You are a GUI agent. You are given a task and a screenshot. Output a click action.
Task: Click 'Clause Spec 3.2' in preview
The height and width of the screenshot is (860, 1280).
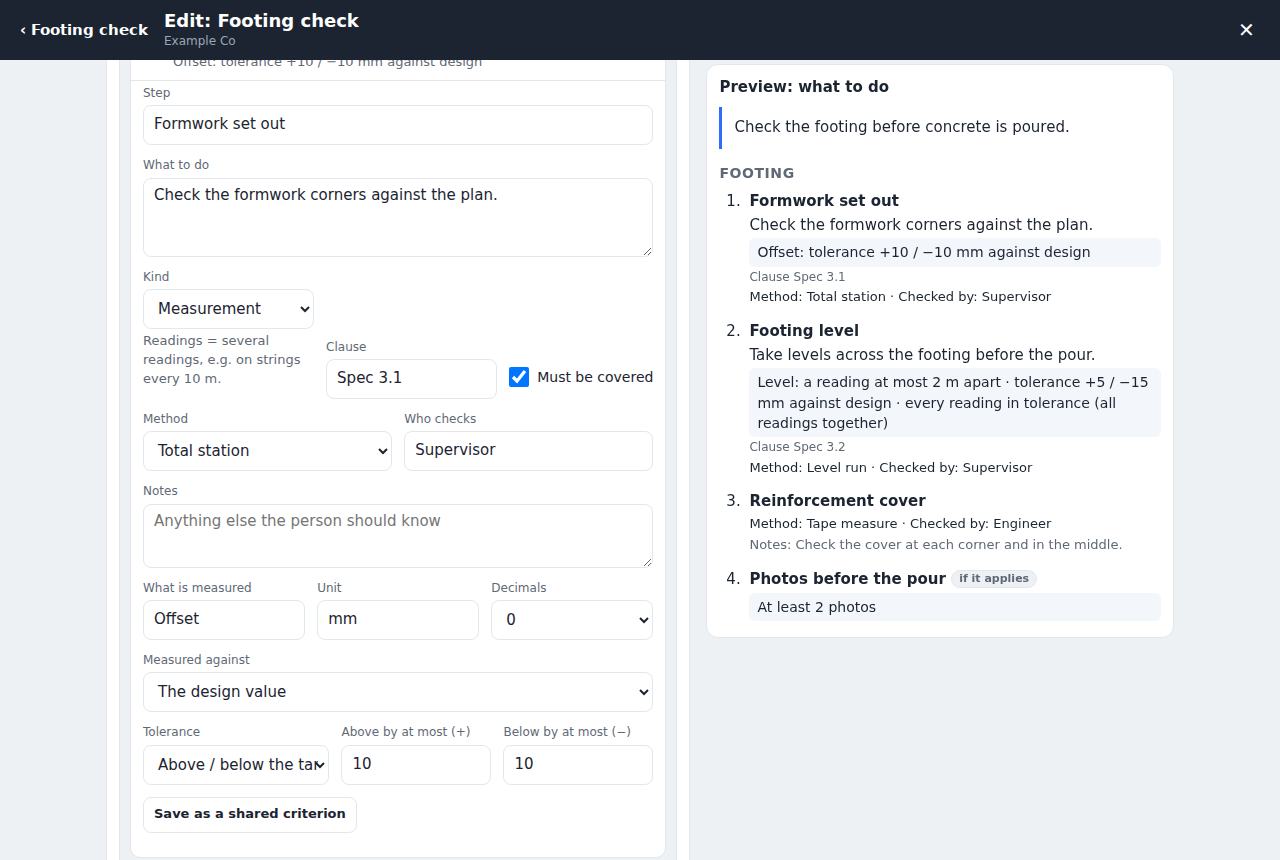click(x=797, y=447)
